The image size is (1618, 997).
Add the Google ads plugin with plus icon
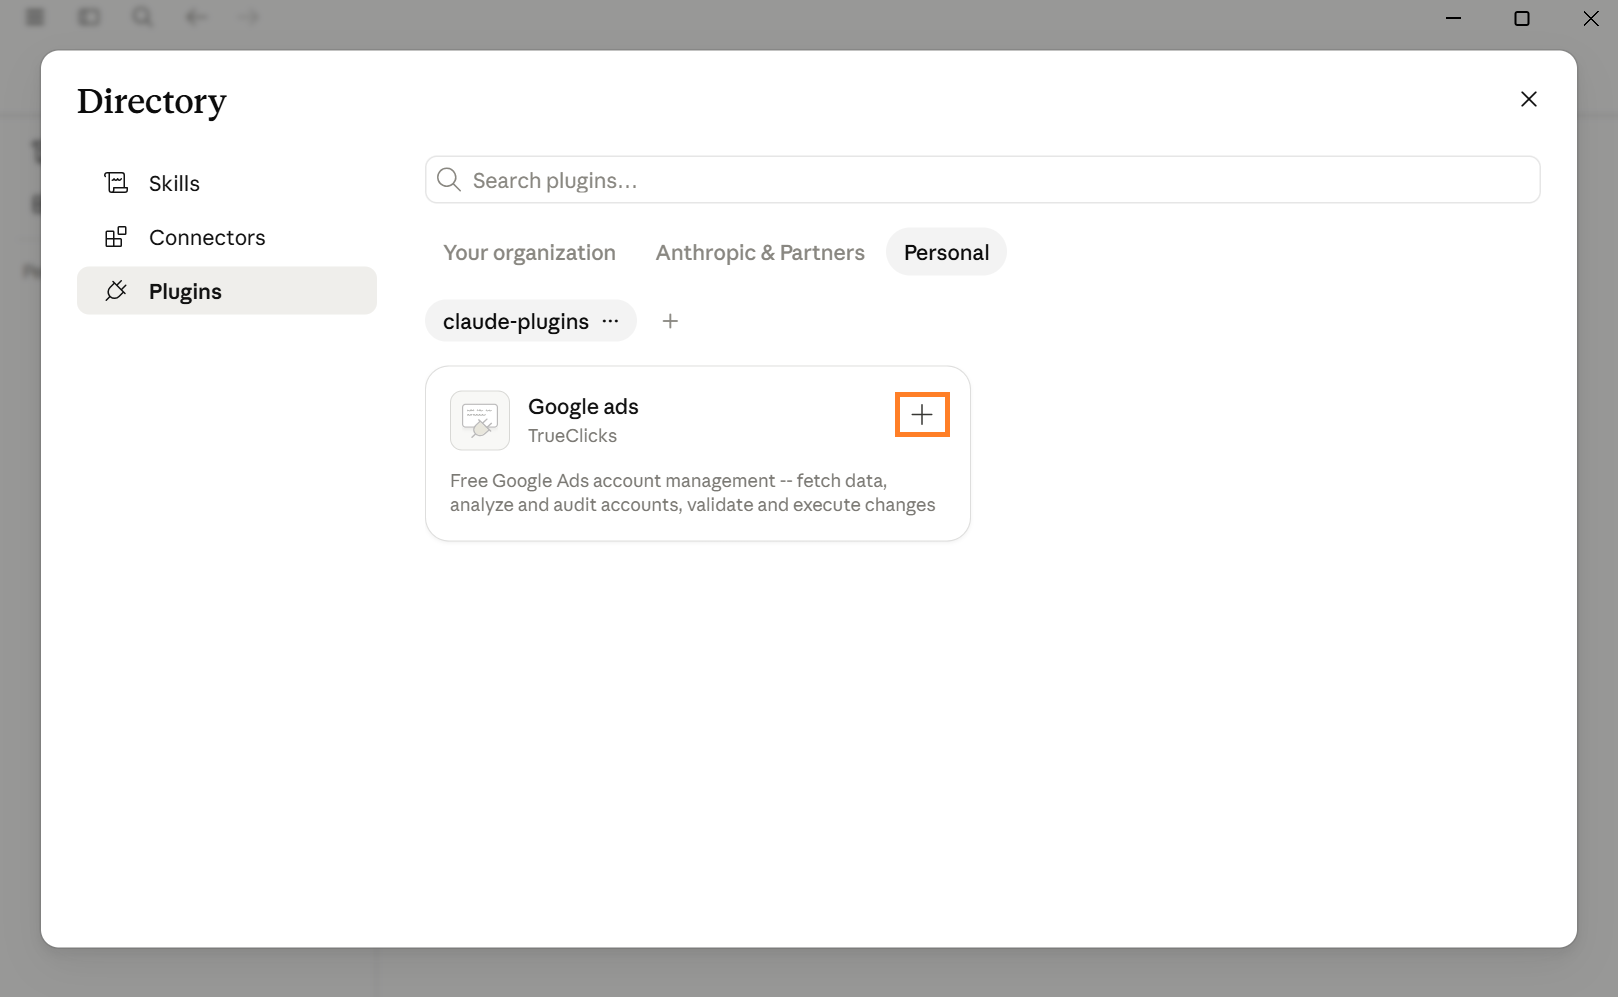[922, 415]
